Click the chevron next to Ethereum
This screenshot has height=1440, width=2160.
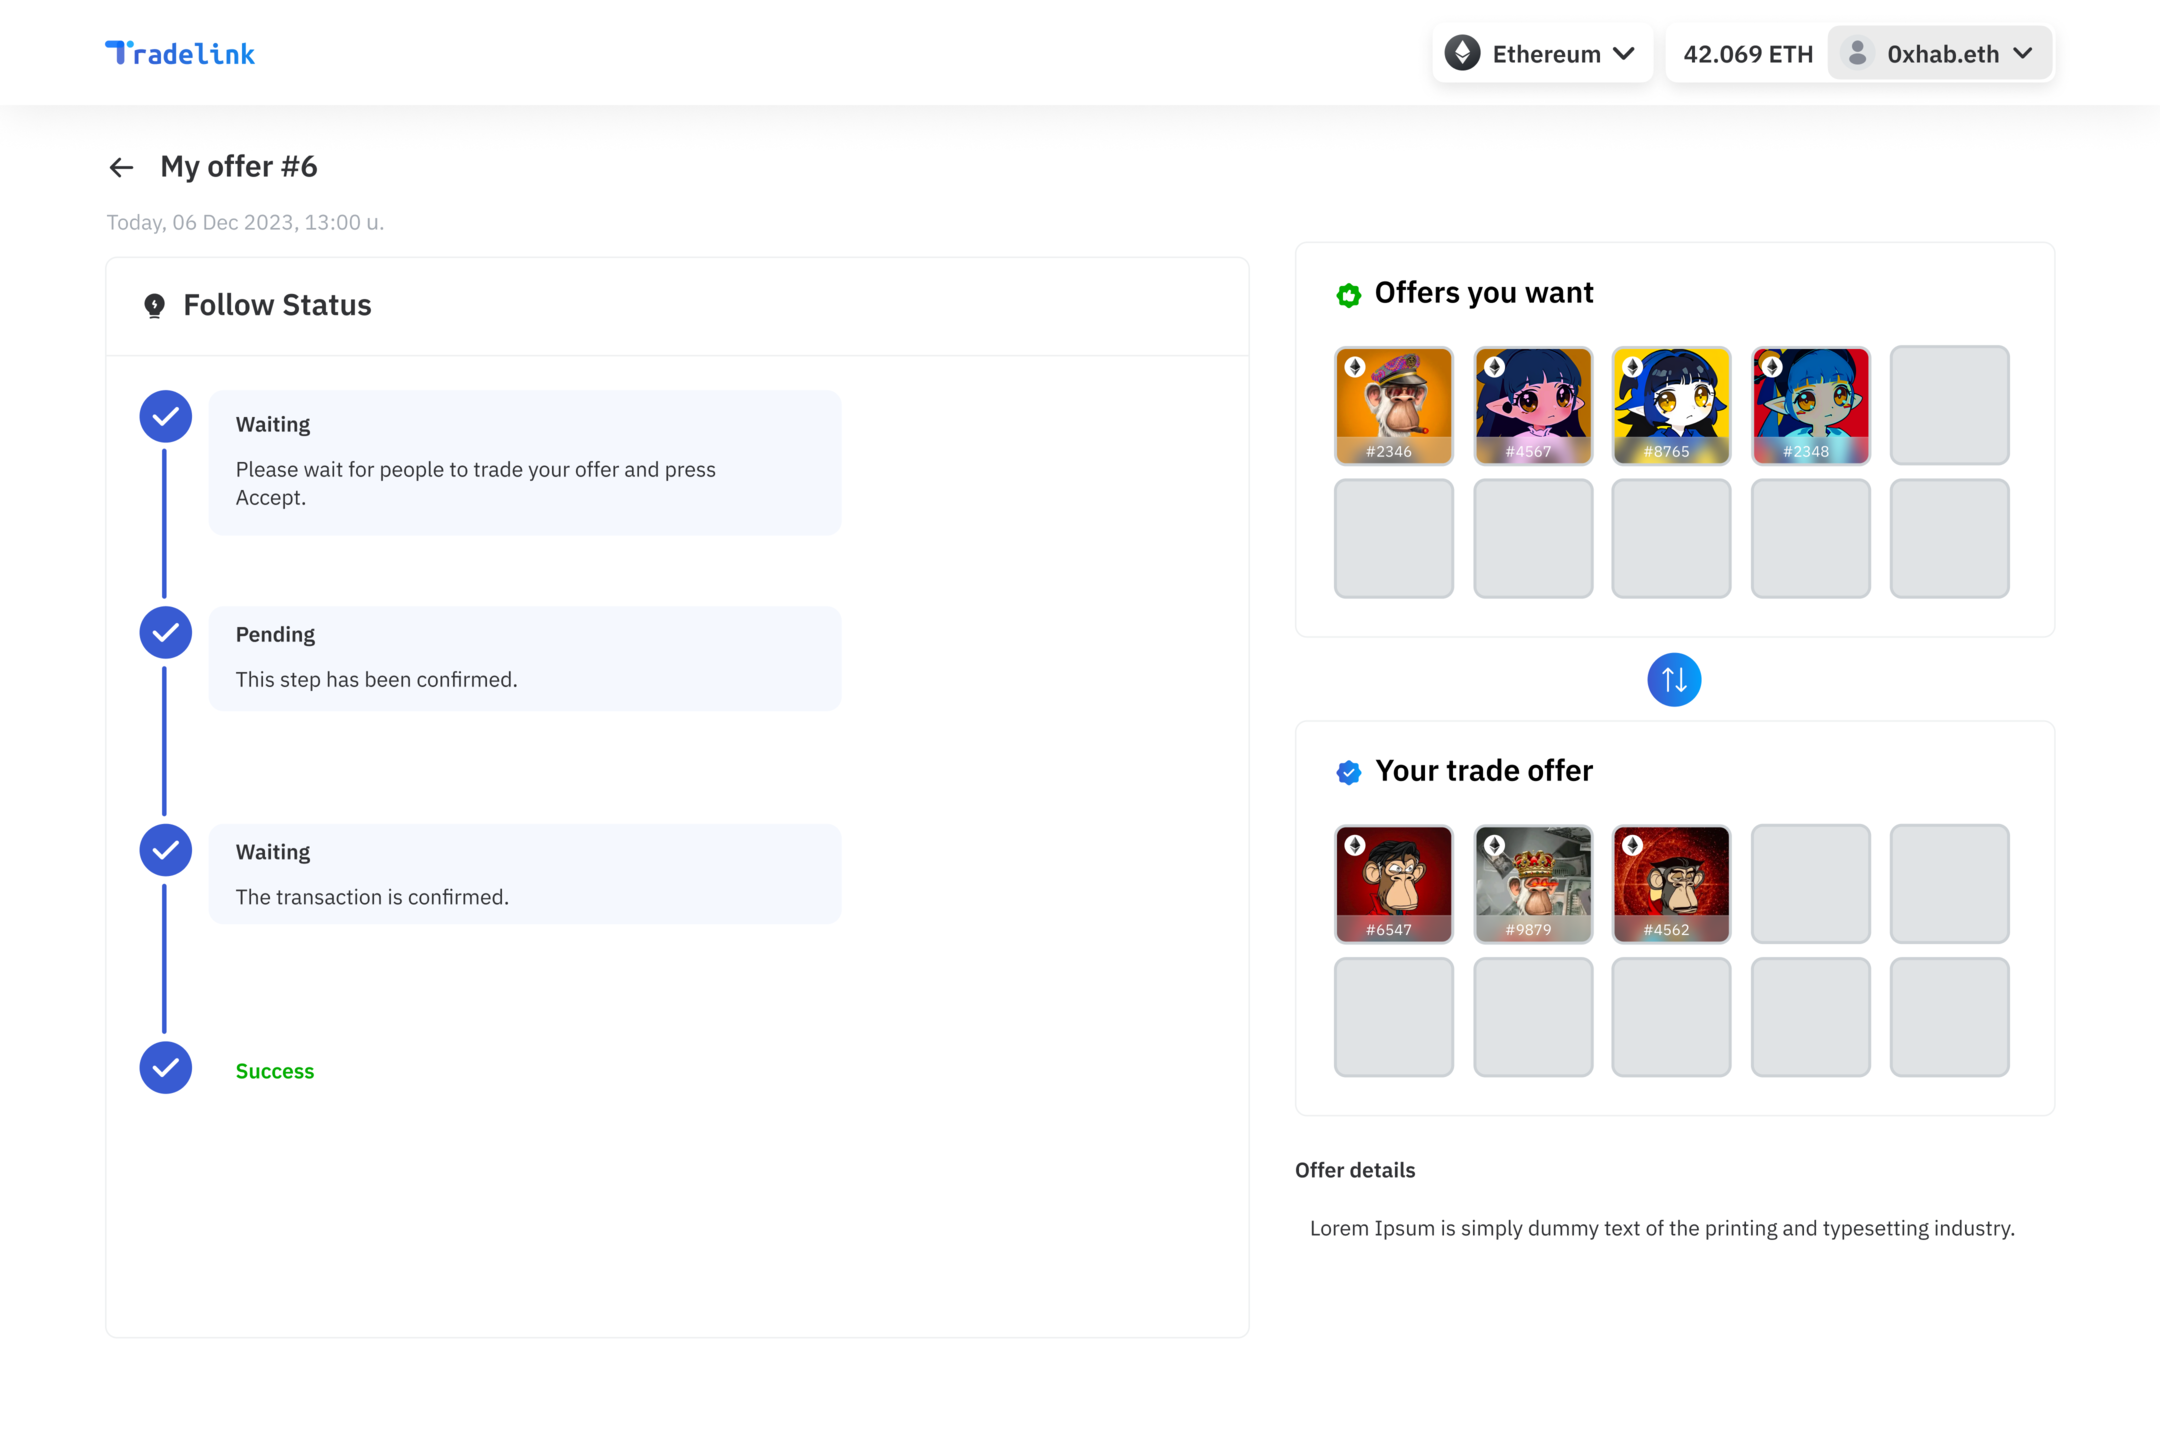1624,53
